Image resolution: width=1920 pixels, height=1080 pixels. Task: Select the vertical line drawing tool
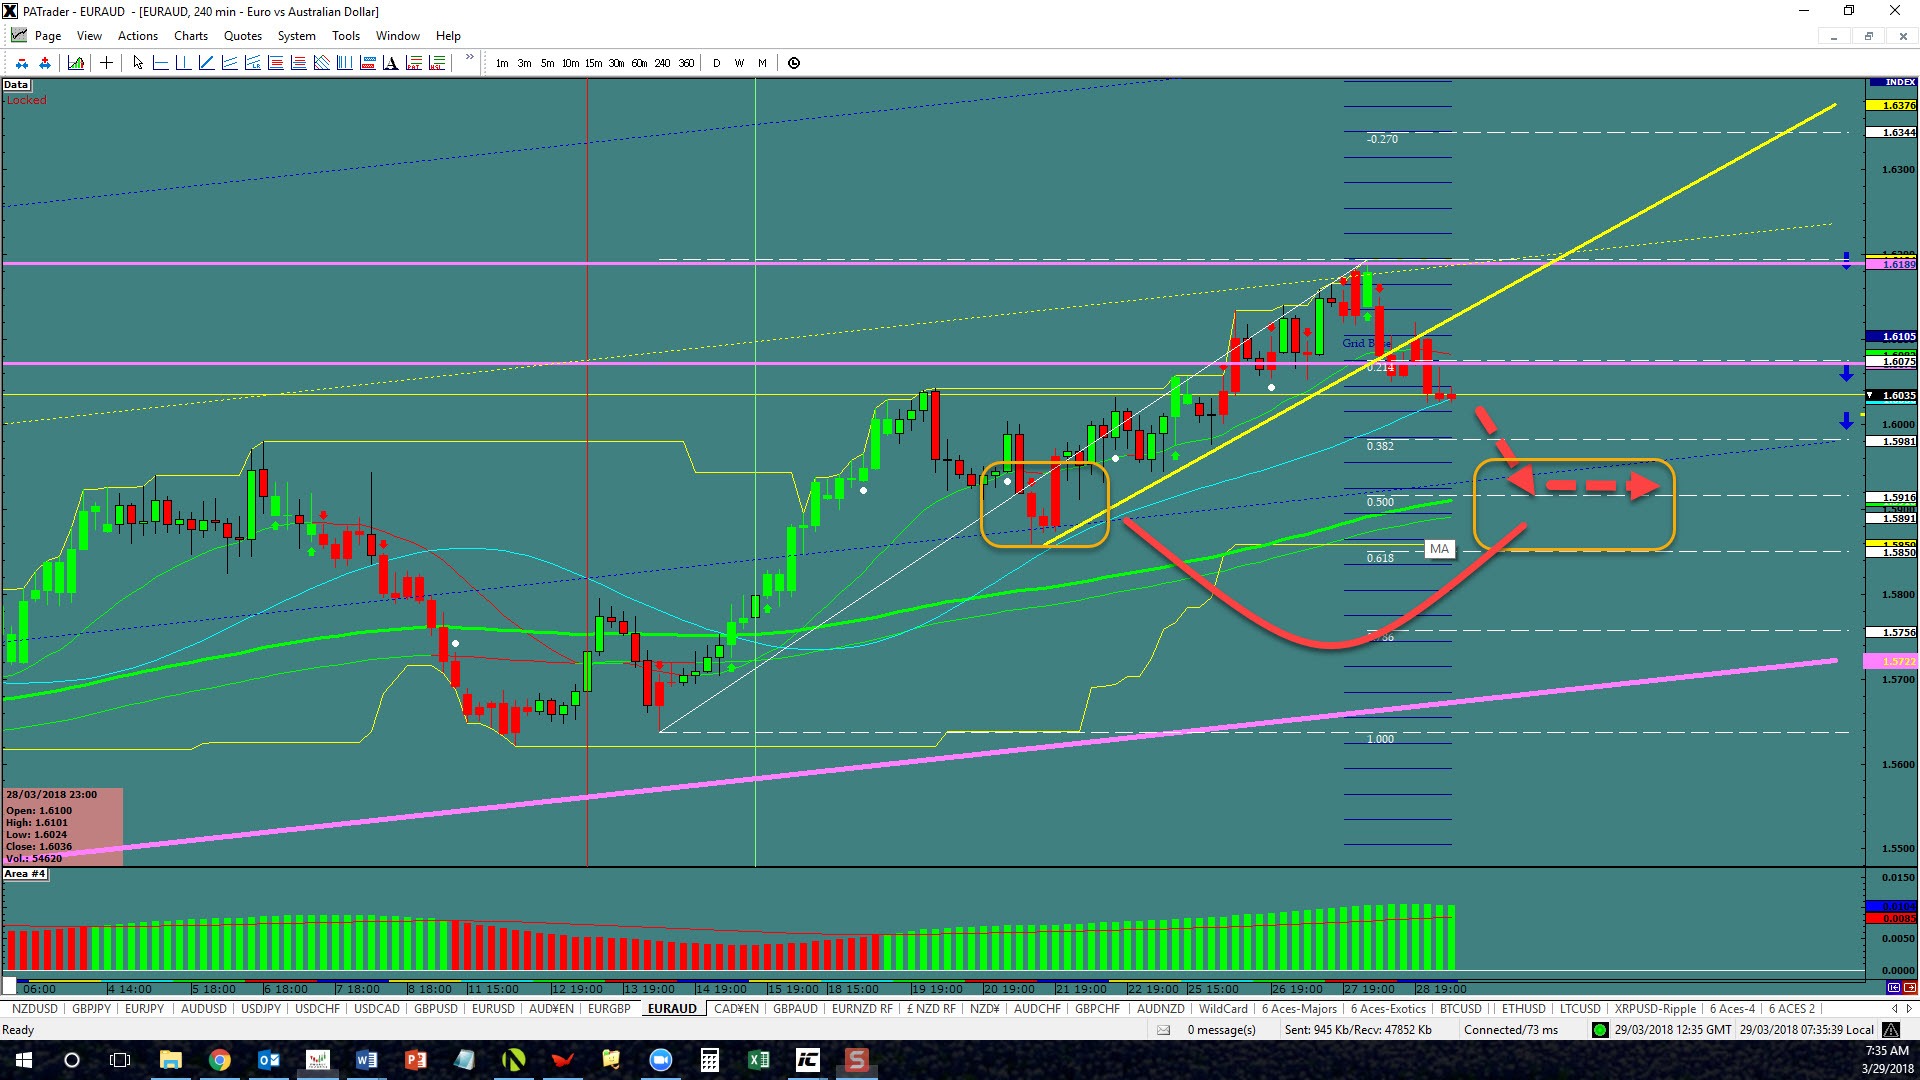tap(183, 63)
